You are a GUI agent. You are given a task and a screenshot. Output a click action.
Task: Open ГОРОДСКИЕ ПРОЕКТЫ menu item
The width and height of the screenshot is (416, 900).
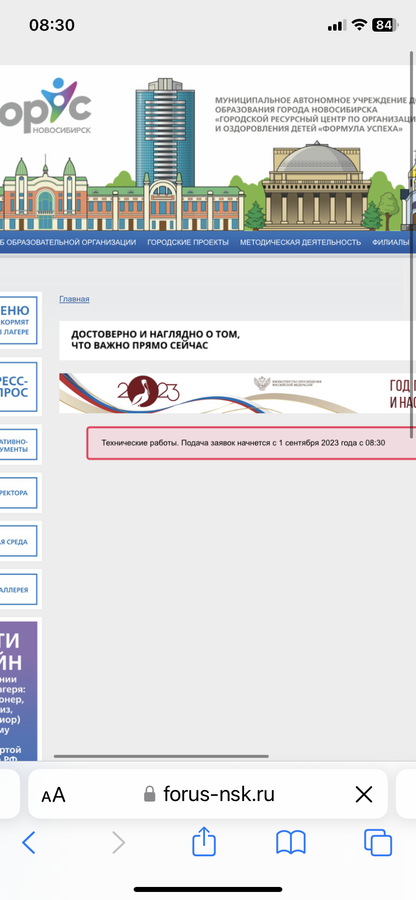[188, 242]
